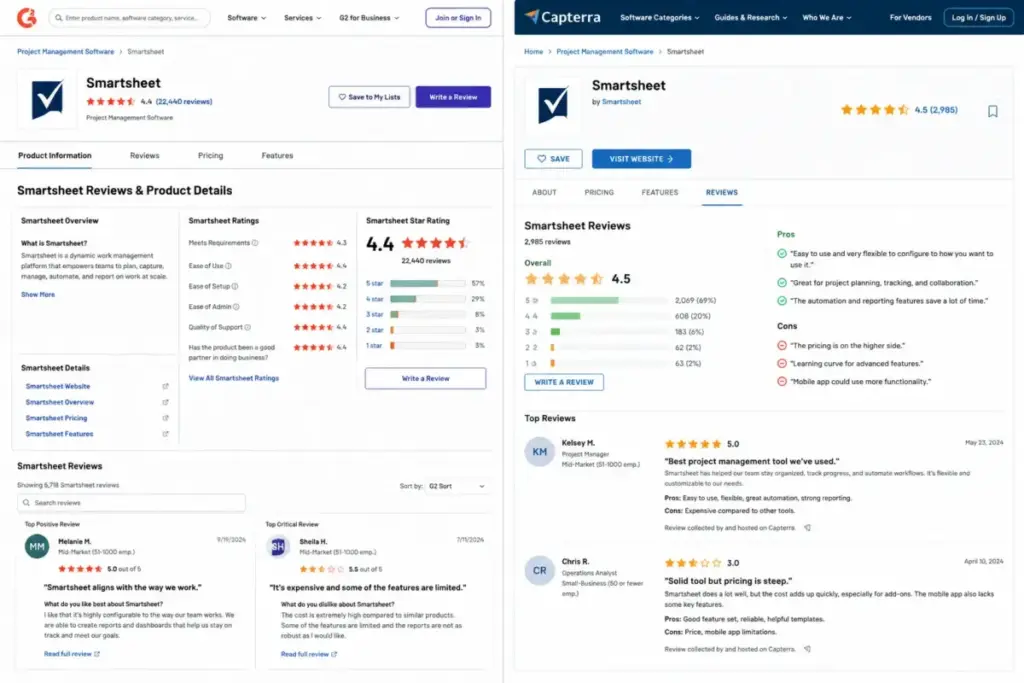Open Capterra ABOUT tab
Viewport: 1024px width, 683px height.
point(544,193)
